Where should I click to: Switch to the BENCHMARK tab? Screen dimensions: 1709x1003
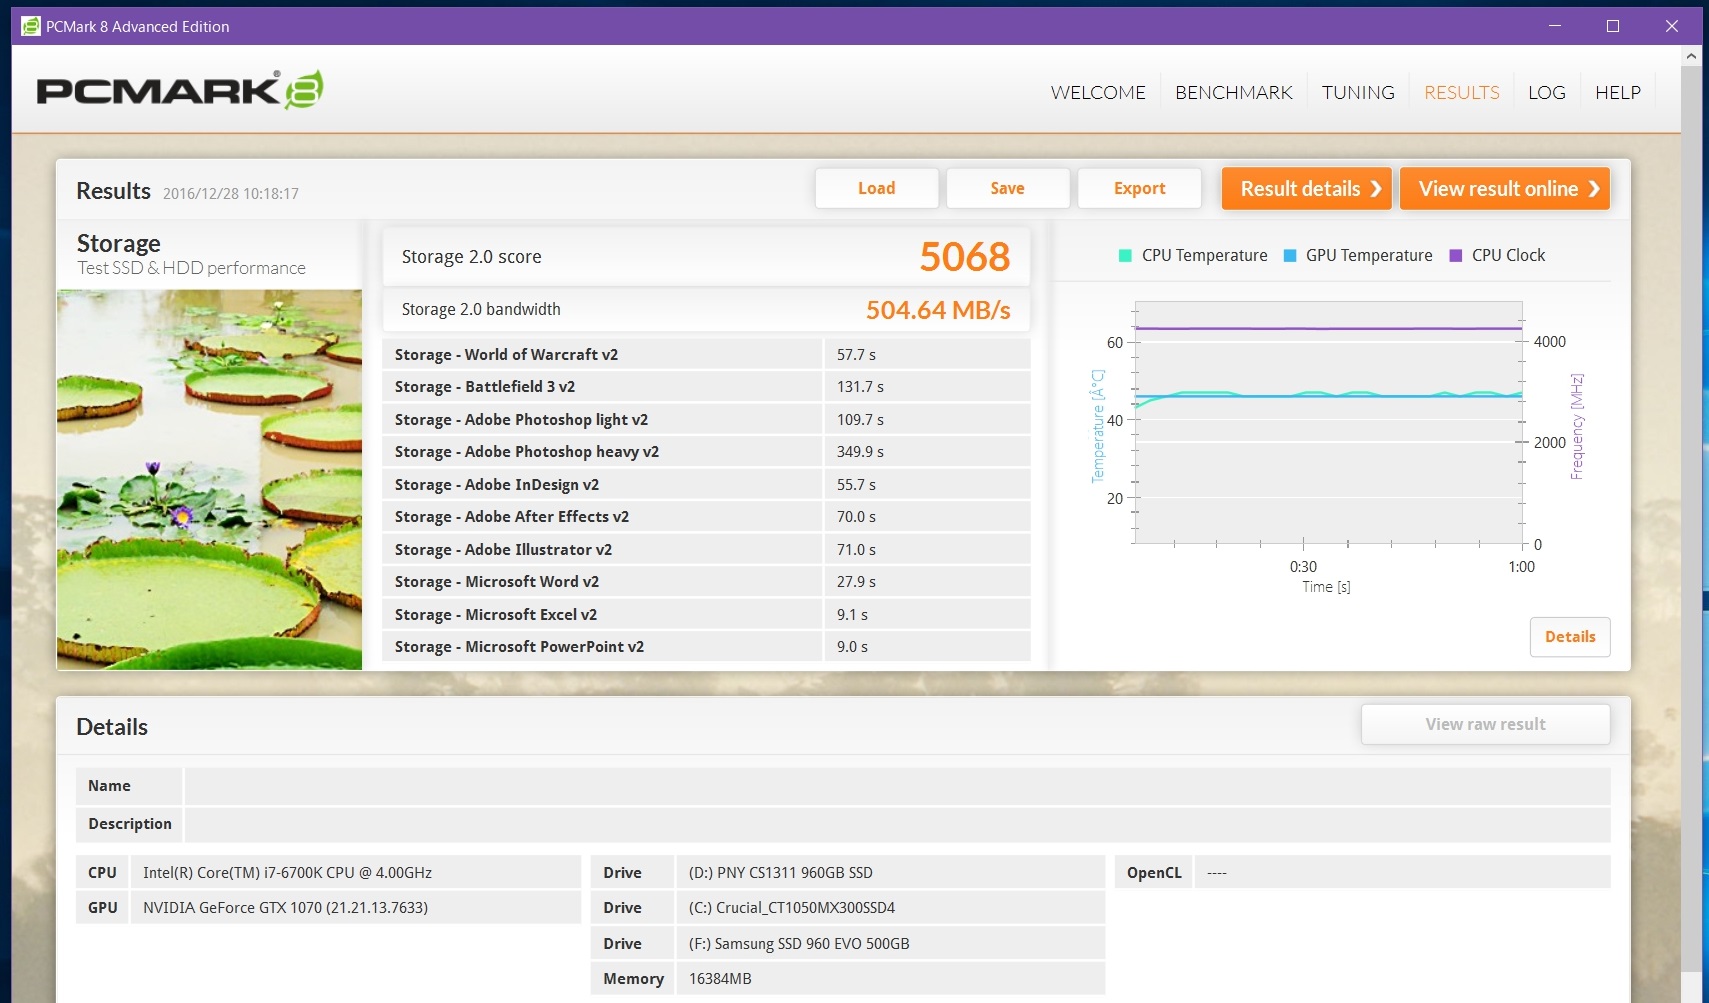click(x=1234, y=92)
